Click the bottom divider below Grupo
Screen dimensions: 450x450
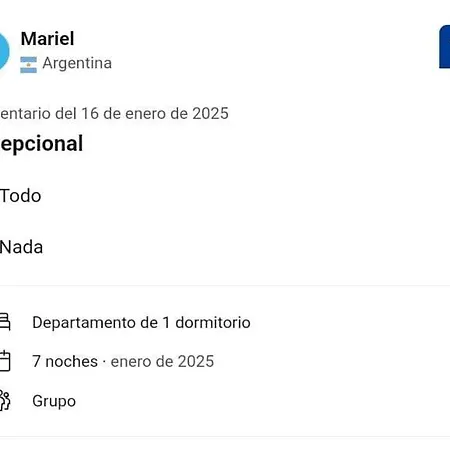(x=225, y=436)
